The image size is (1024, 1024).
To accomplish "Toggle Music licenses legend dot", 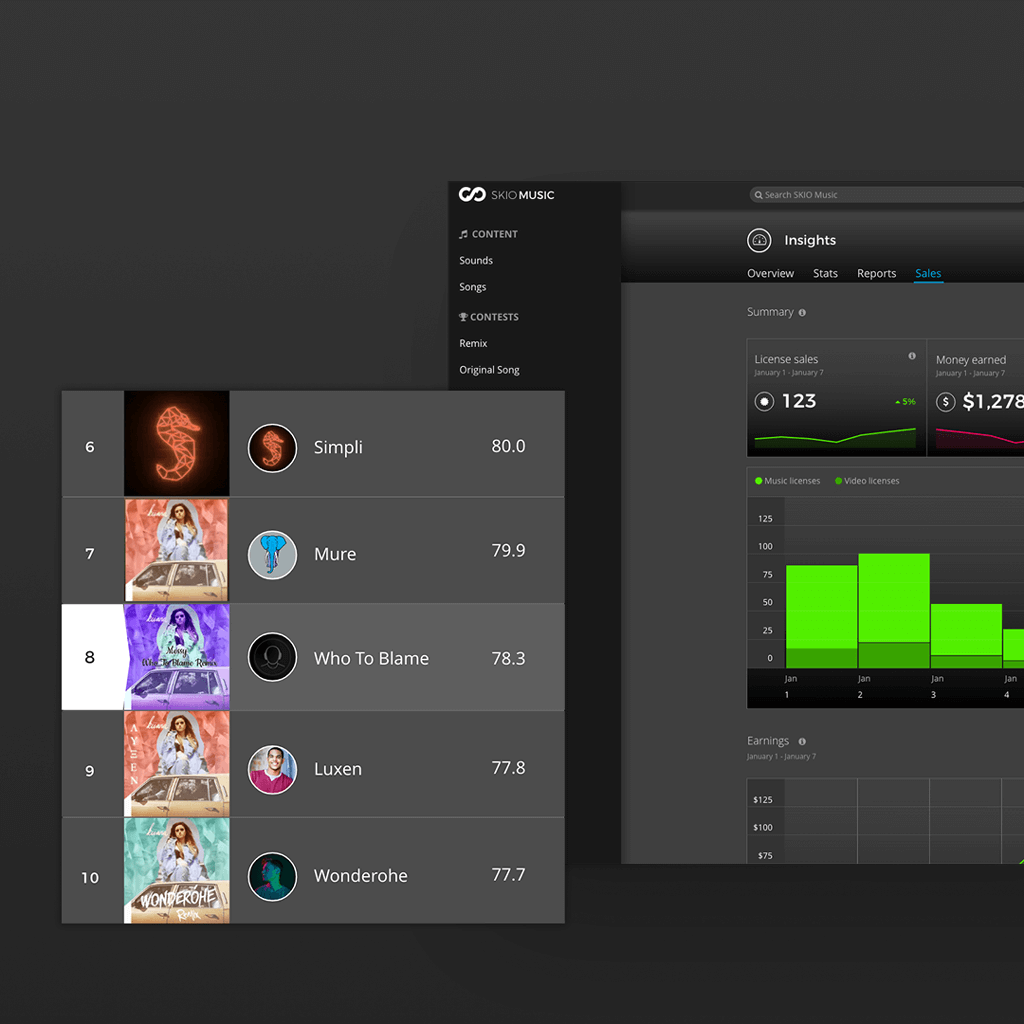I will coord(758,481).
